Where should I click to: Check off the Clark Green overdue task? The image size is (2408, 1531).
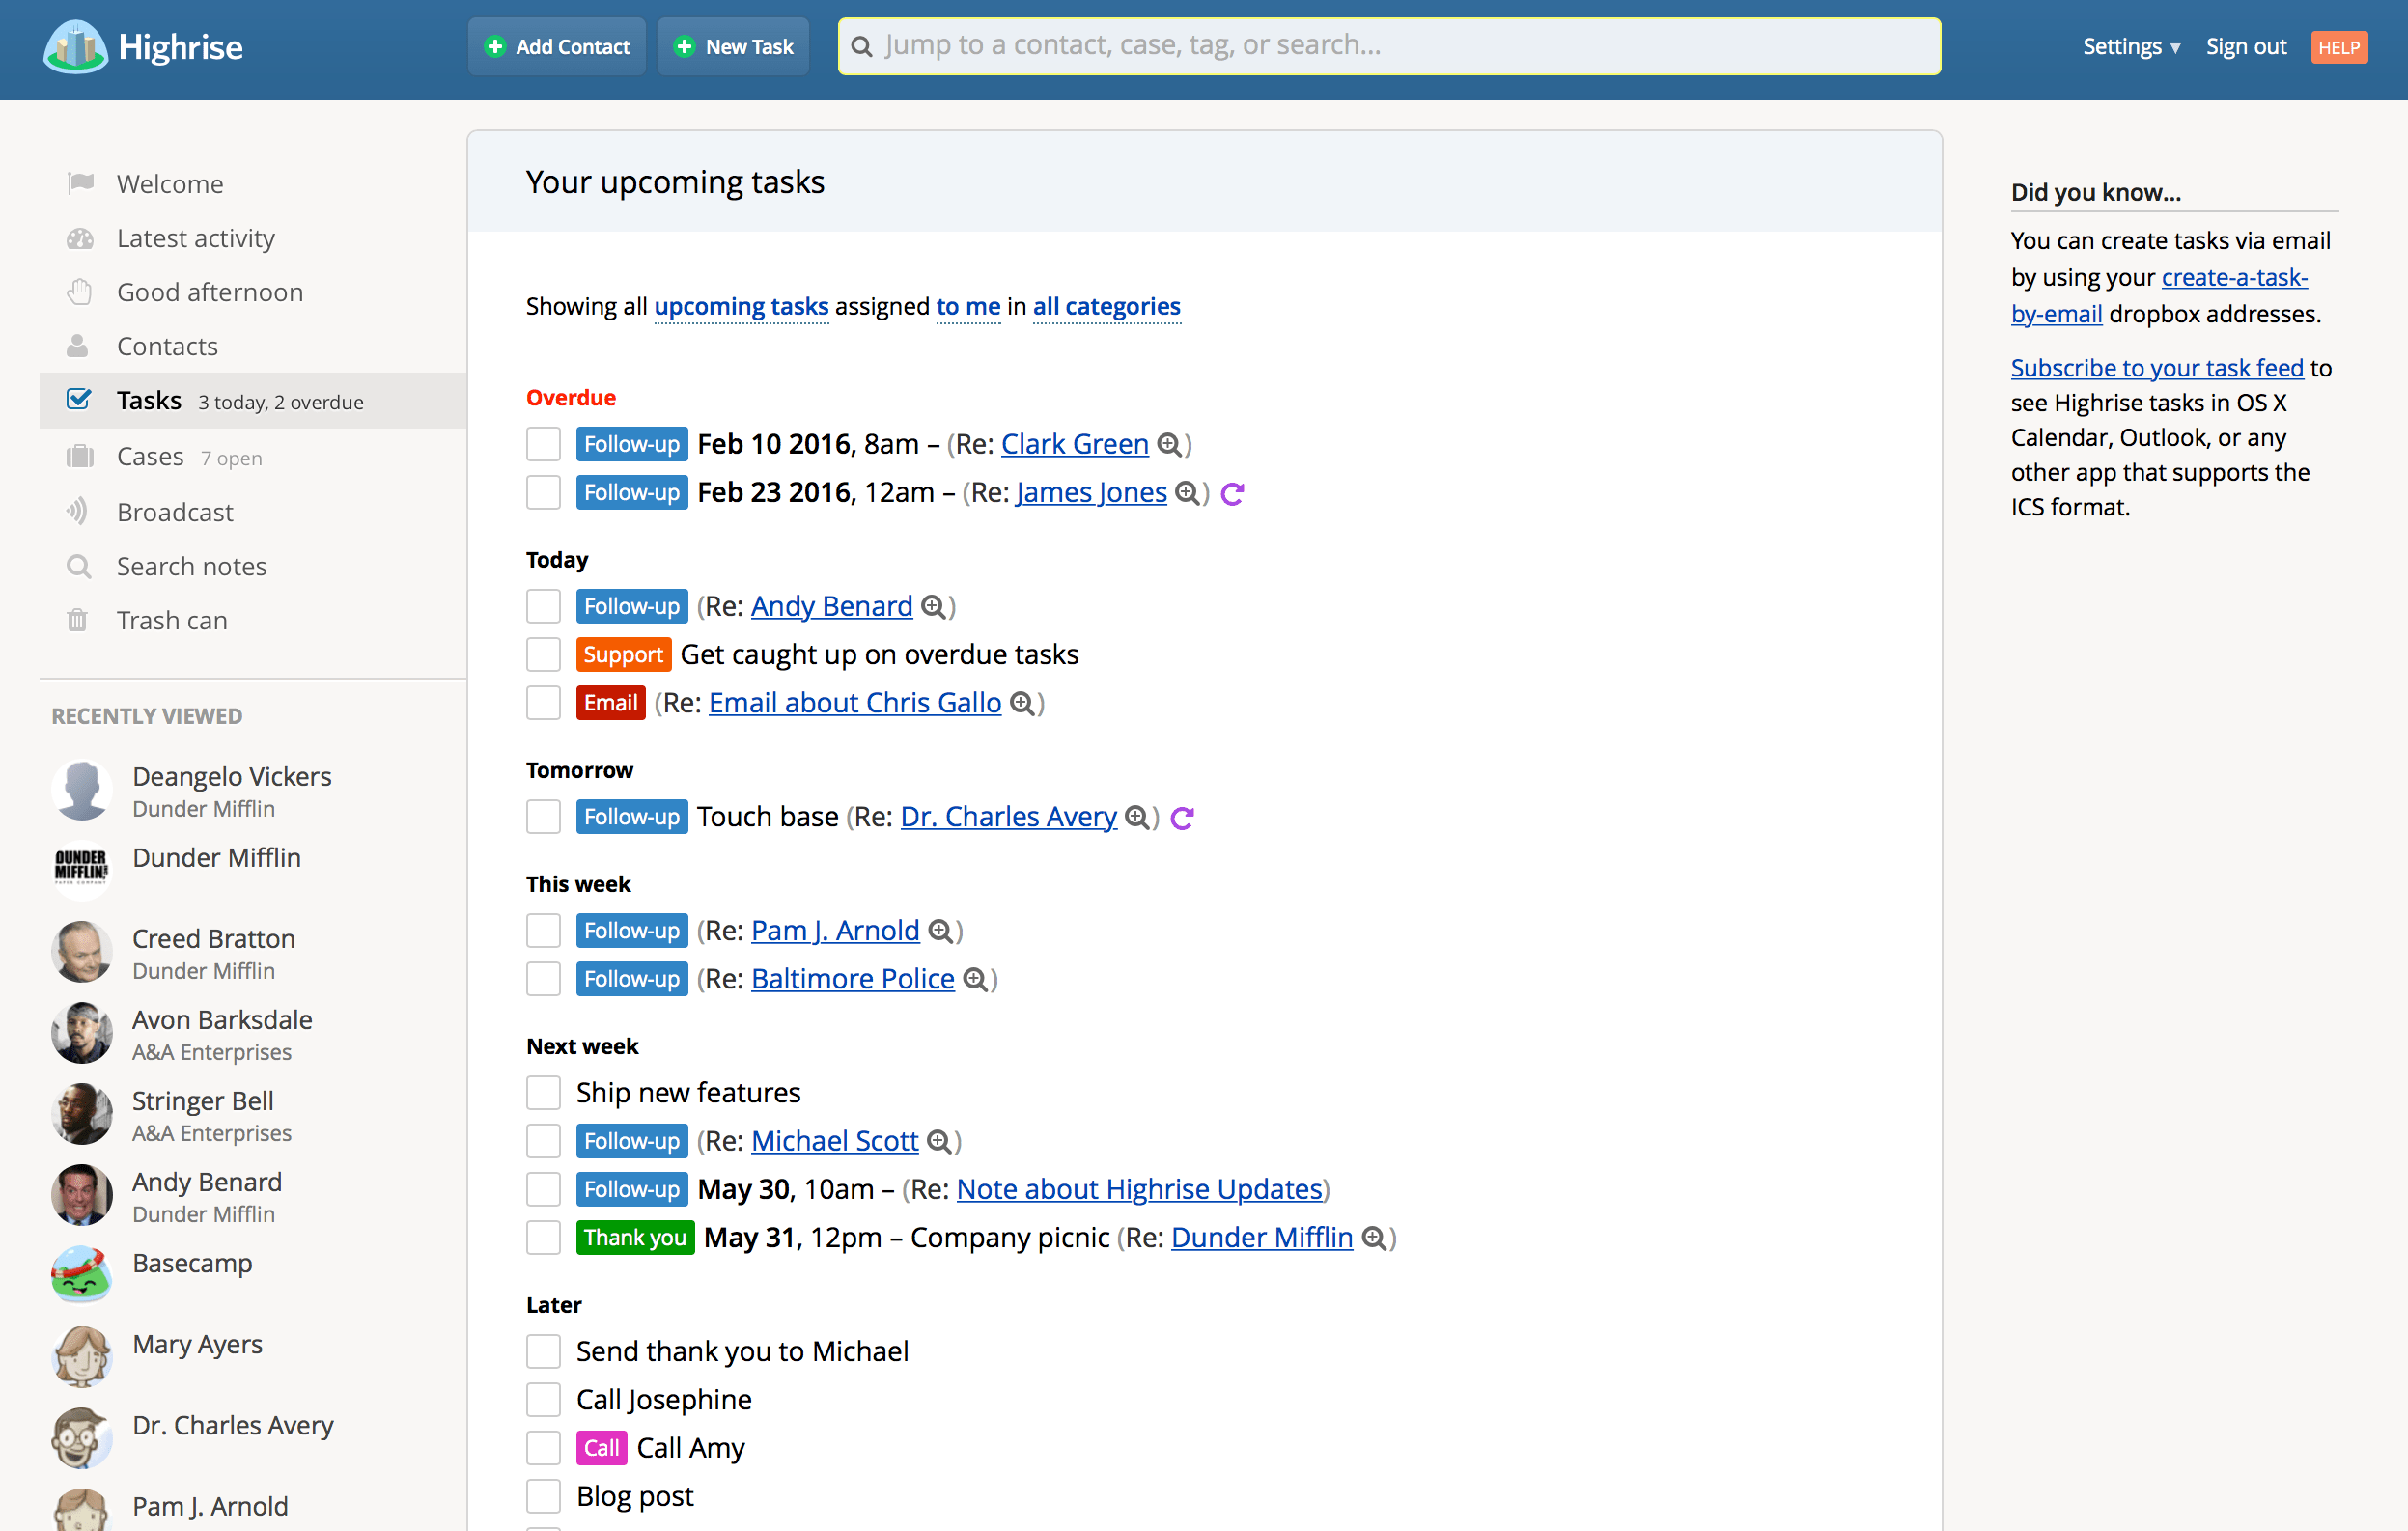543,444
